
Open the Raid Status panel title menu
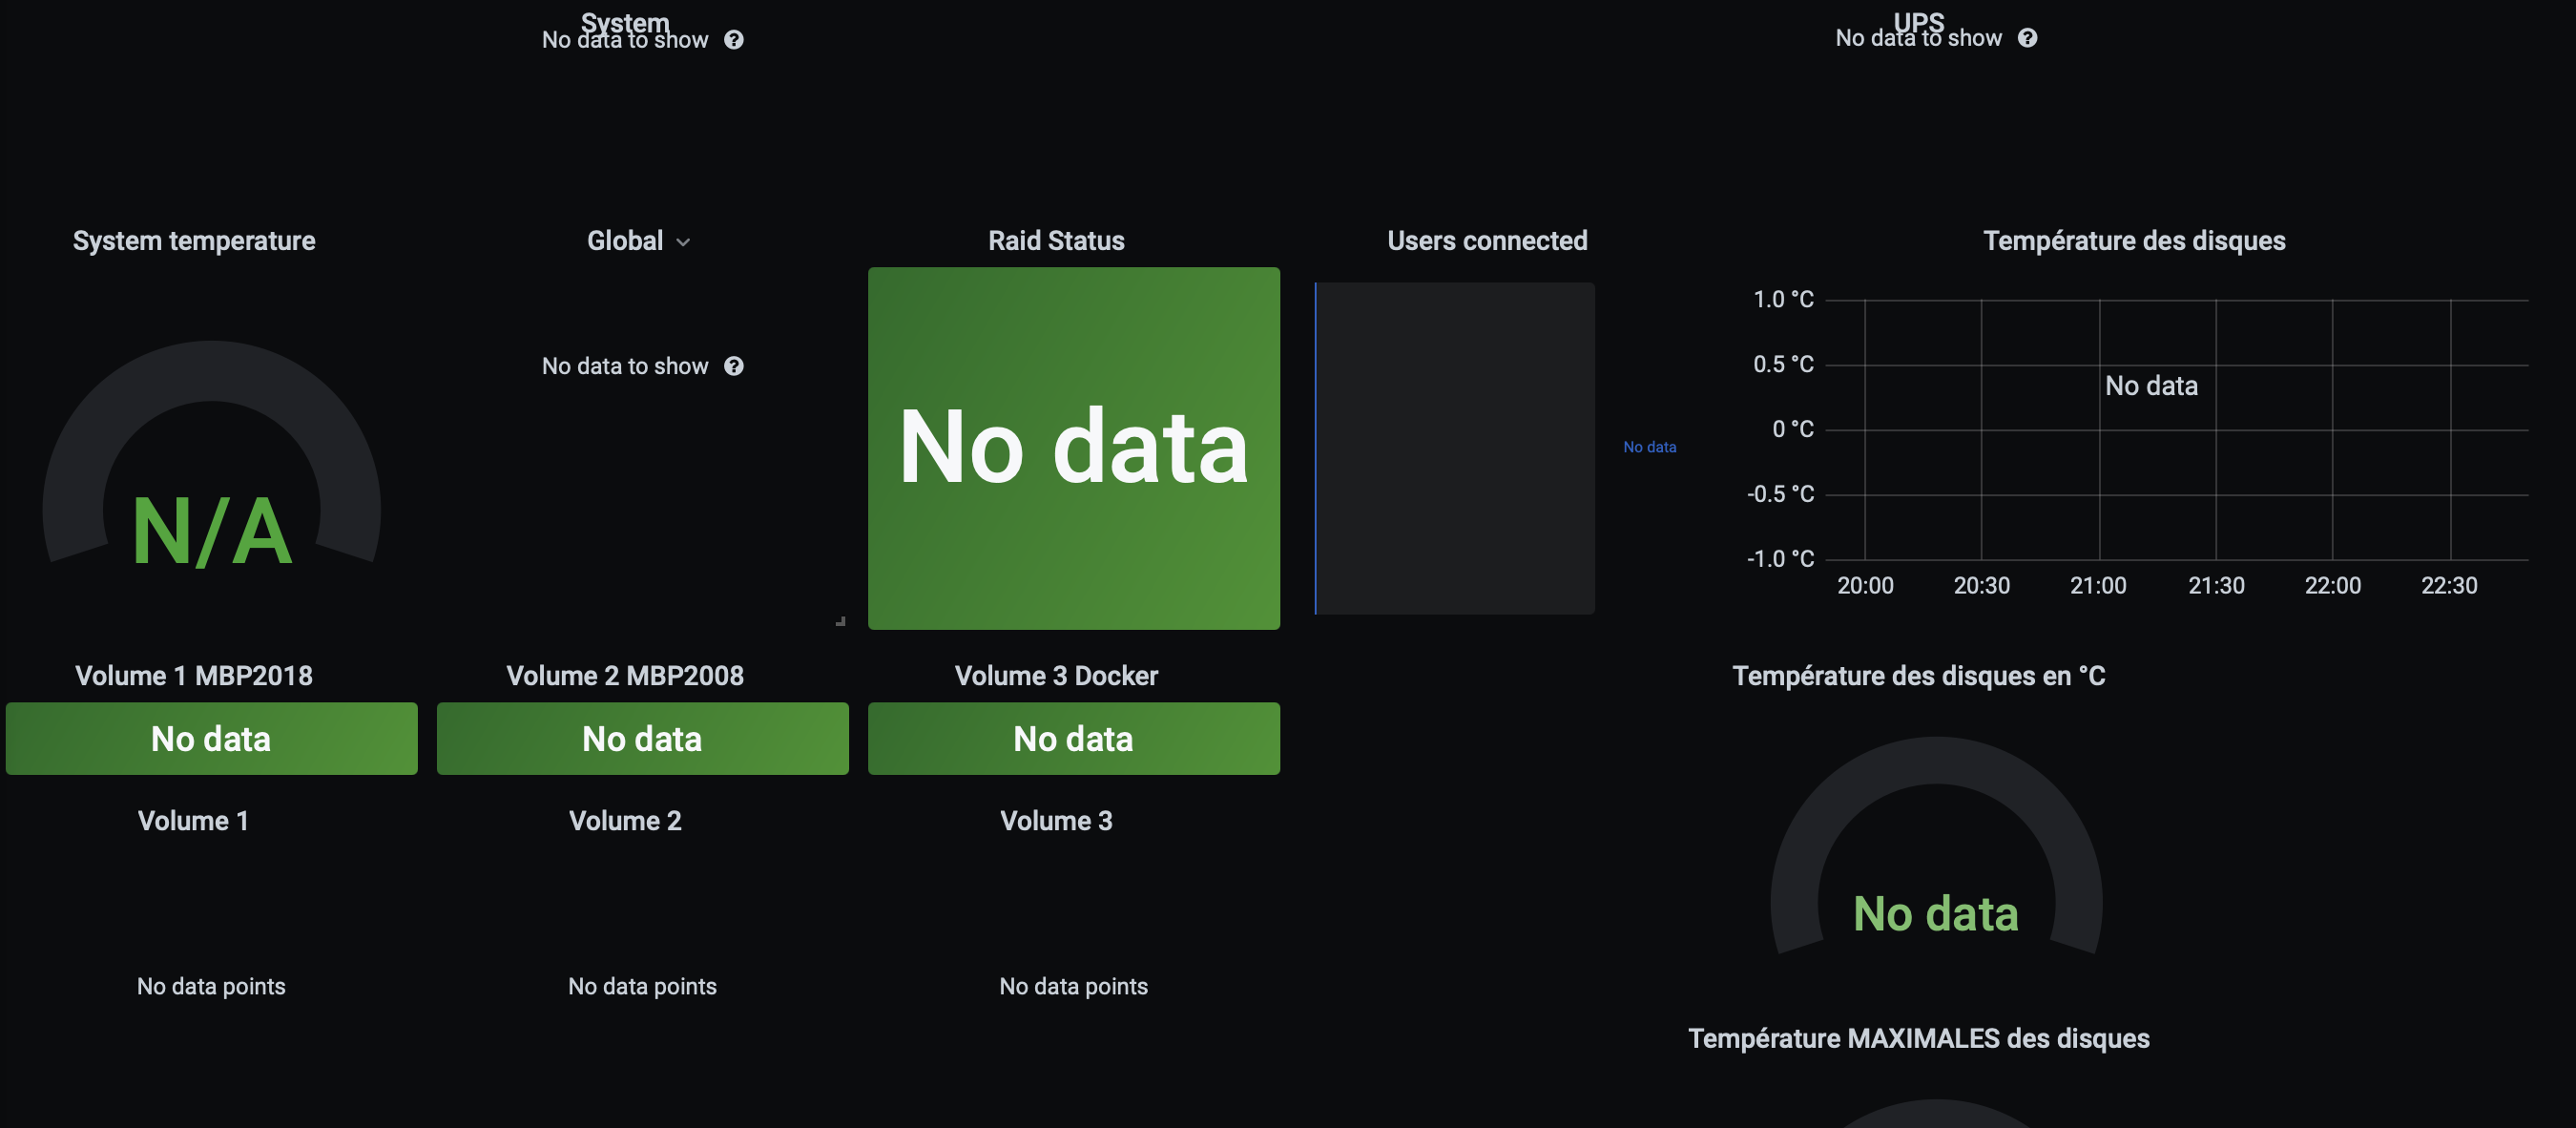[1056, 241]
